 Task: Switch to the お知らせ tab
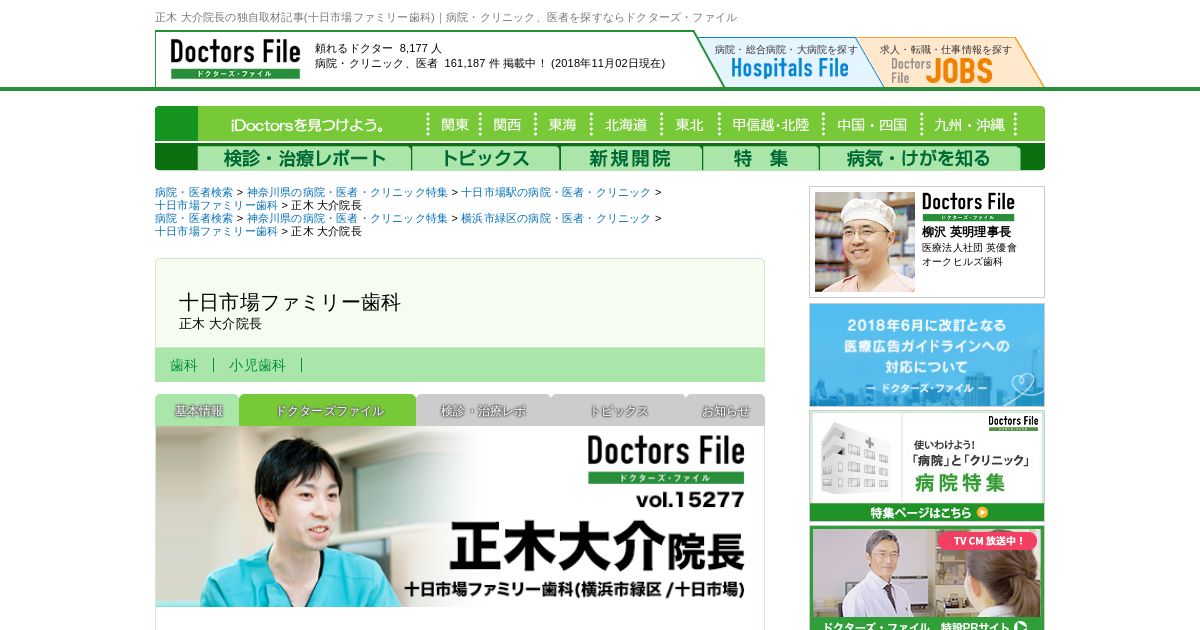pyautogui.click(x=725, y=410)
